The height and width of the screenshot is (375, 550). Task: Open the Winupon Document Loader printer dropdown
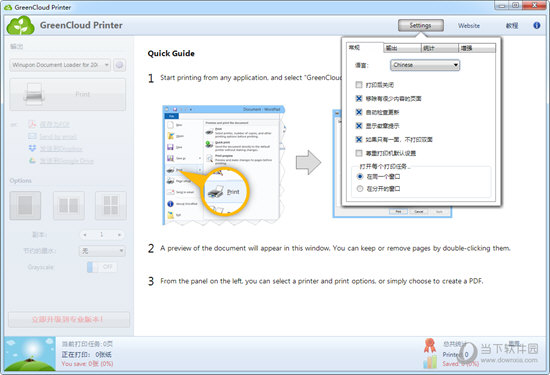coord(60,65)
